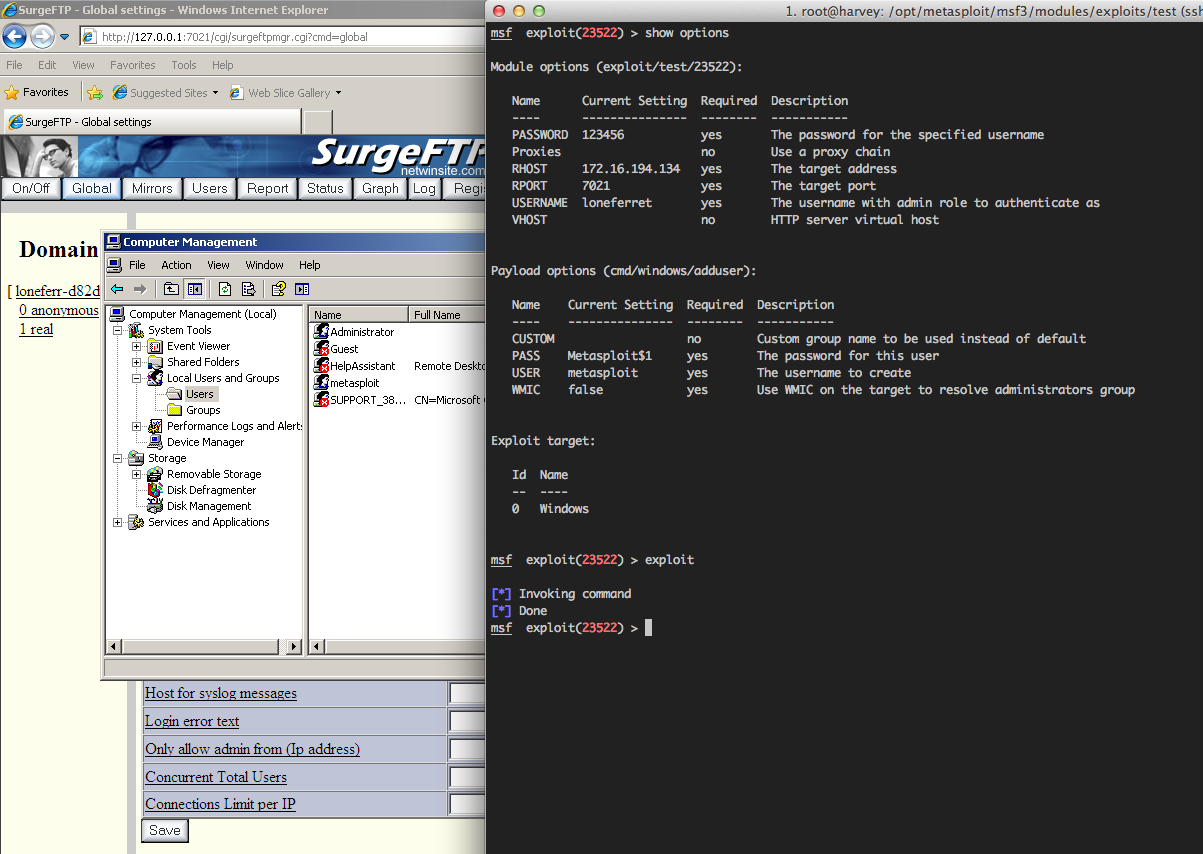Viewport: 1203px width, 854px height.
Task: Click the Name column header in users list
Action: tap(359, 314)
